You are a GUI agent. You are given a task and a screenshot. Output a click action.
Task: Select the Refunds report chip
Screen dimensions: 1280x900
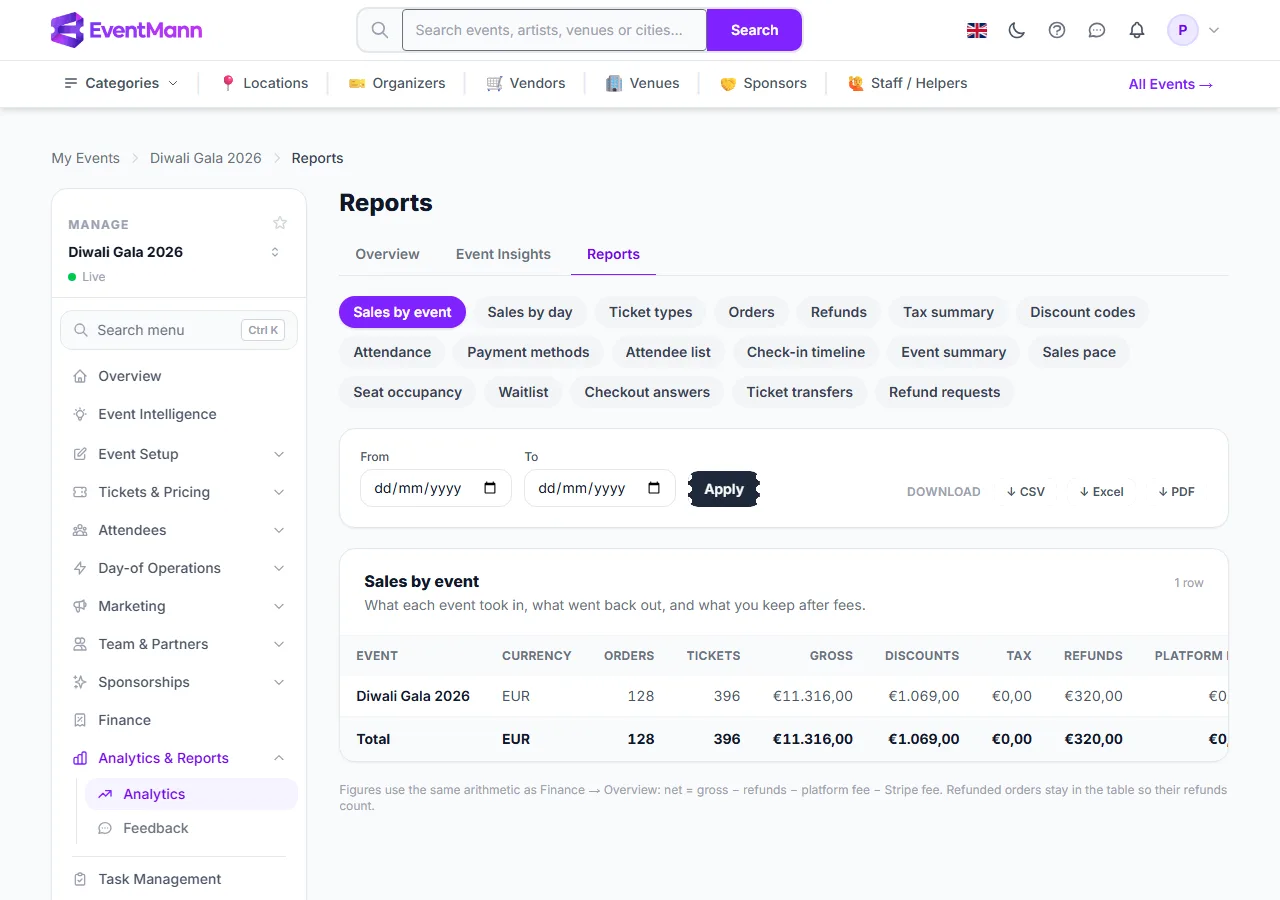pyautogui.click(x=839, y=312)
